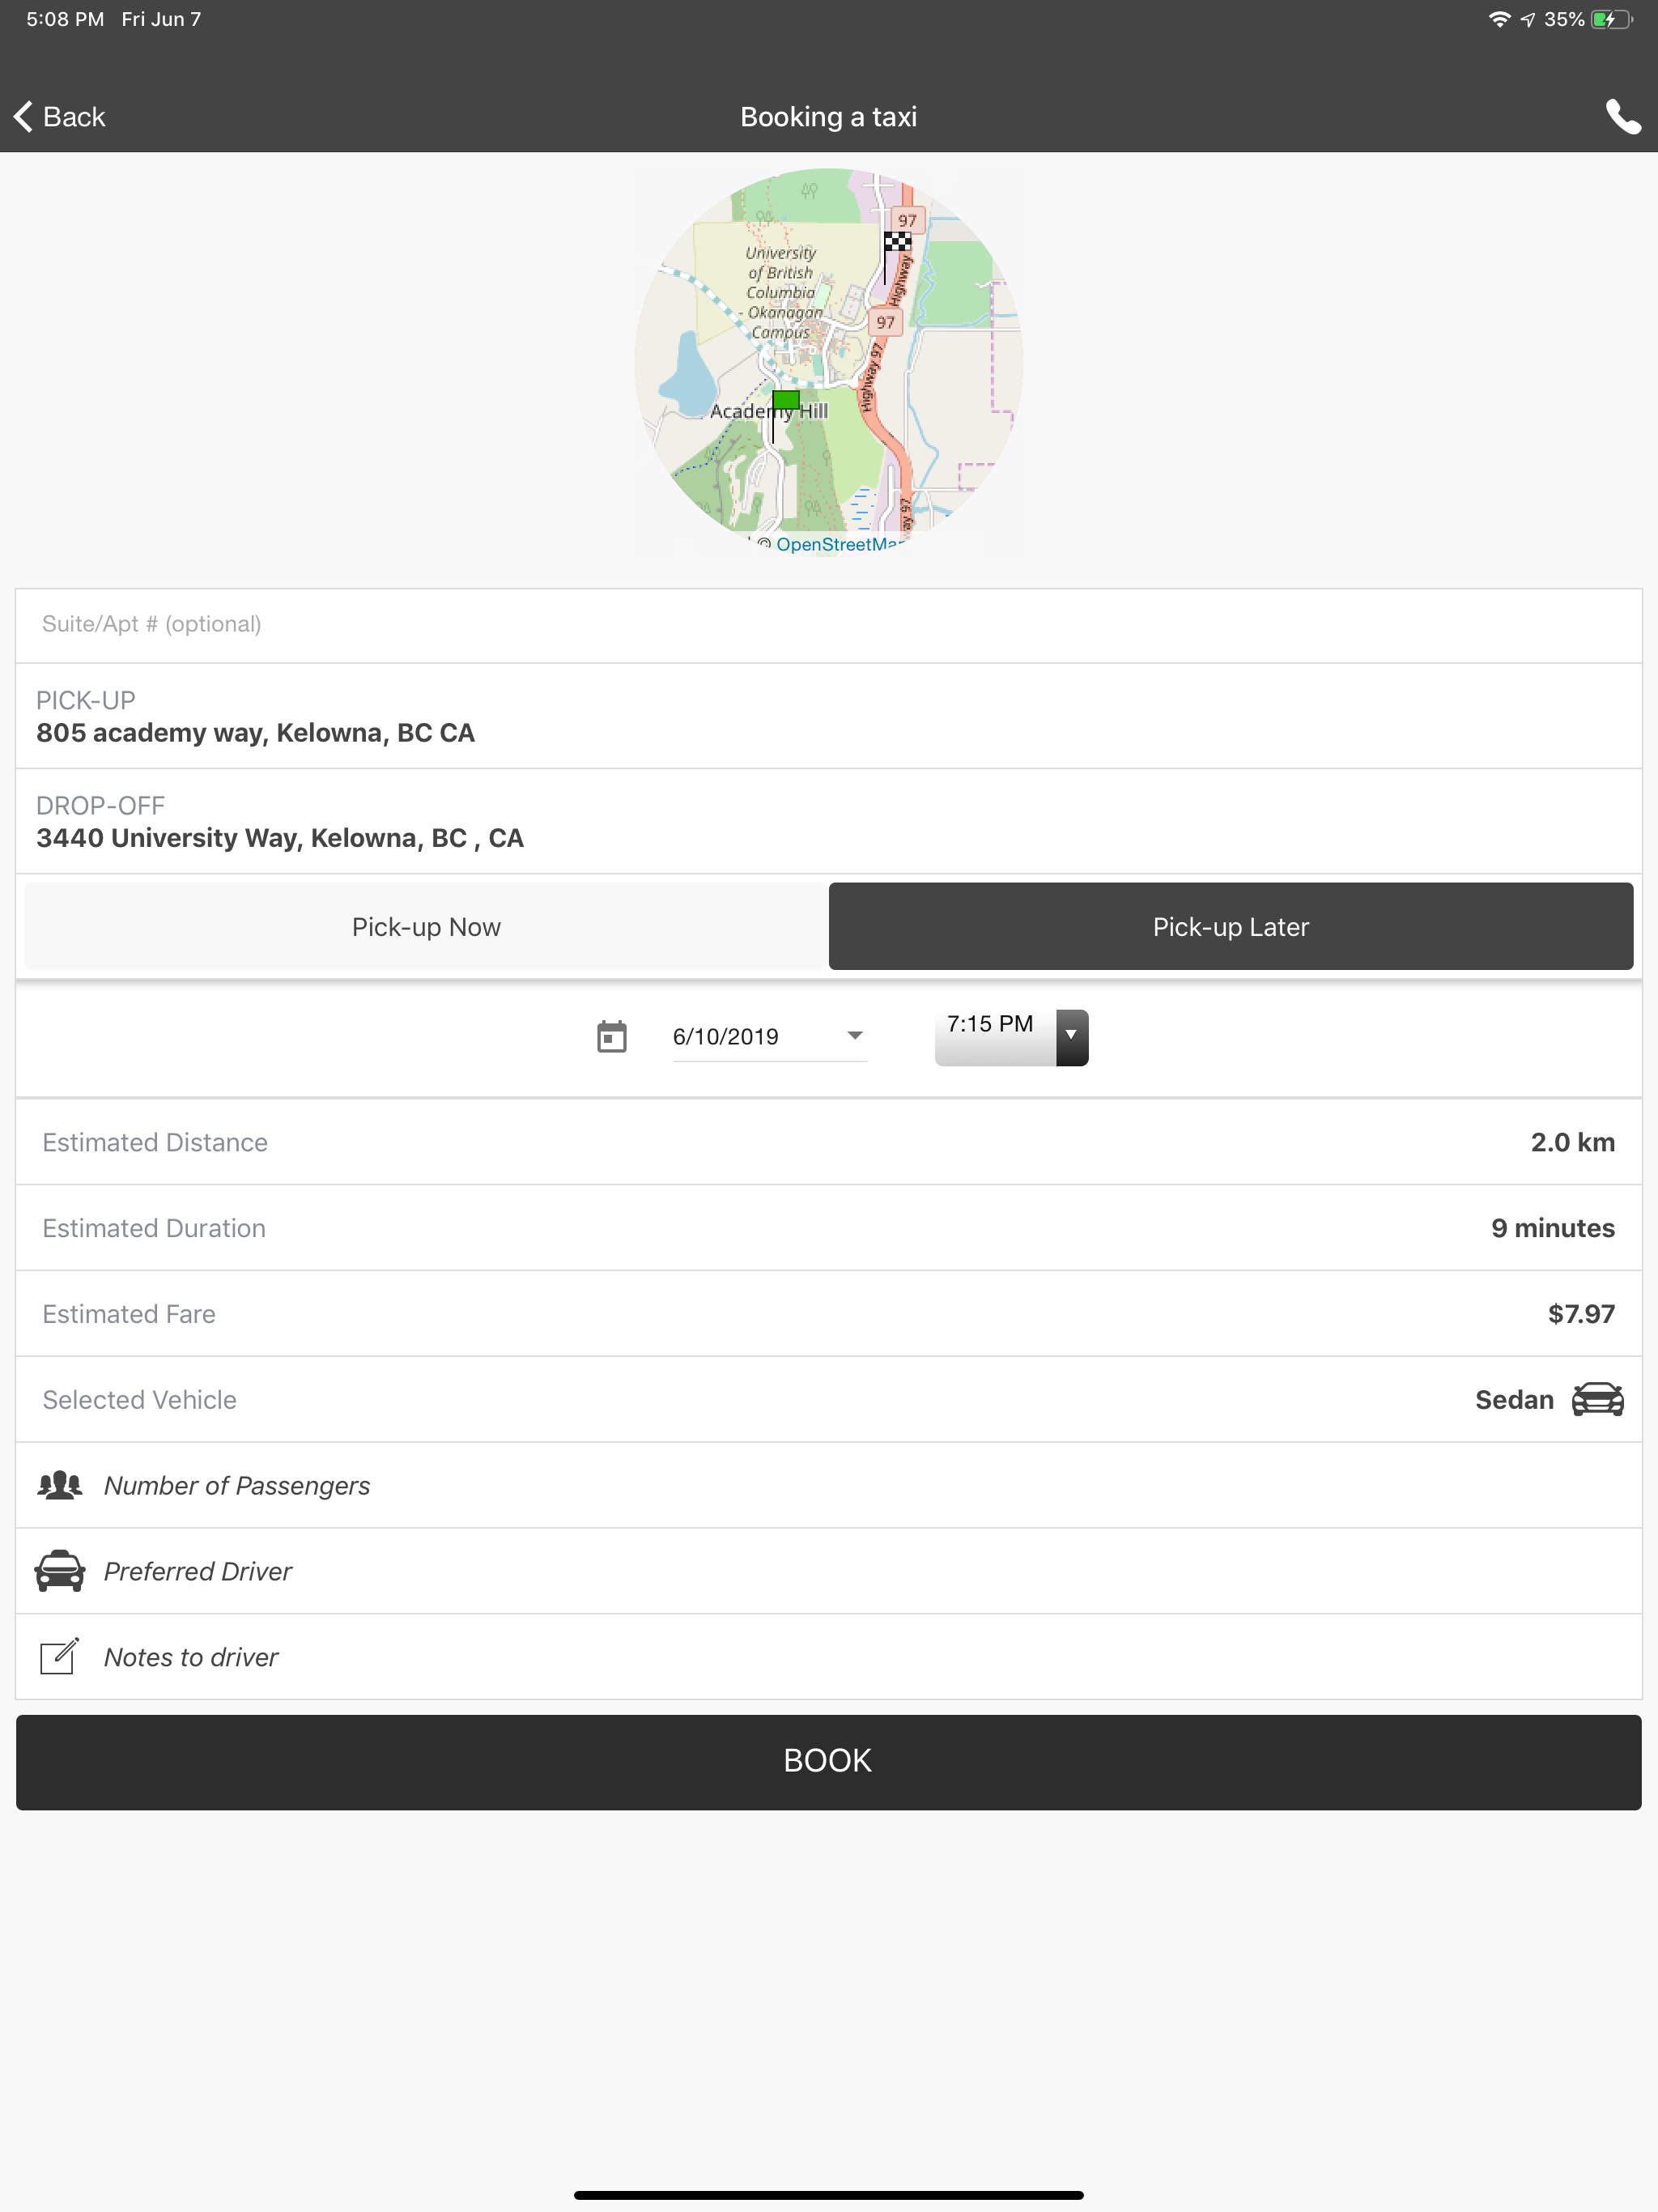Edit the PICK-UP address row
Image resolution: width=1658 pixels, height=2212 pixels.
point(829,716)
